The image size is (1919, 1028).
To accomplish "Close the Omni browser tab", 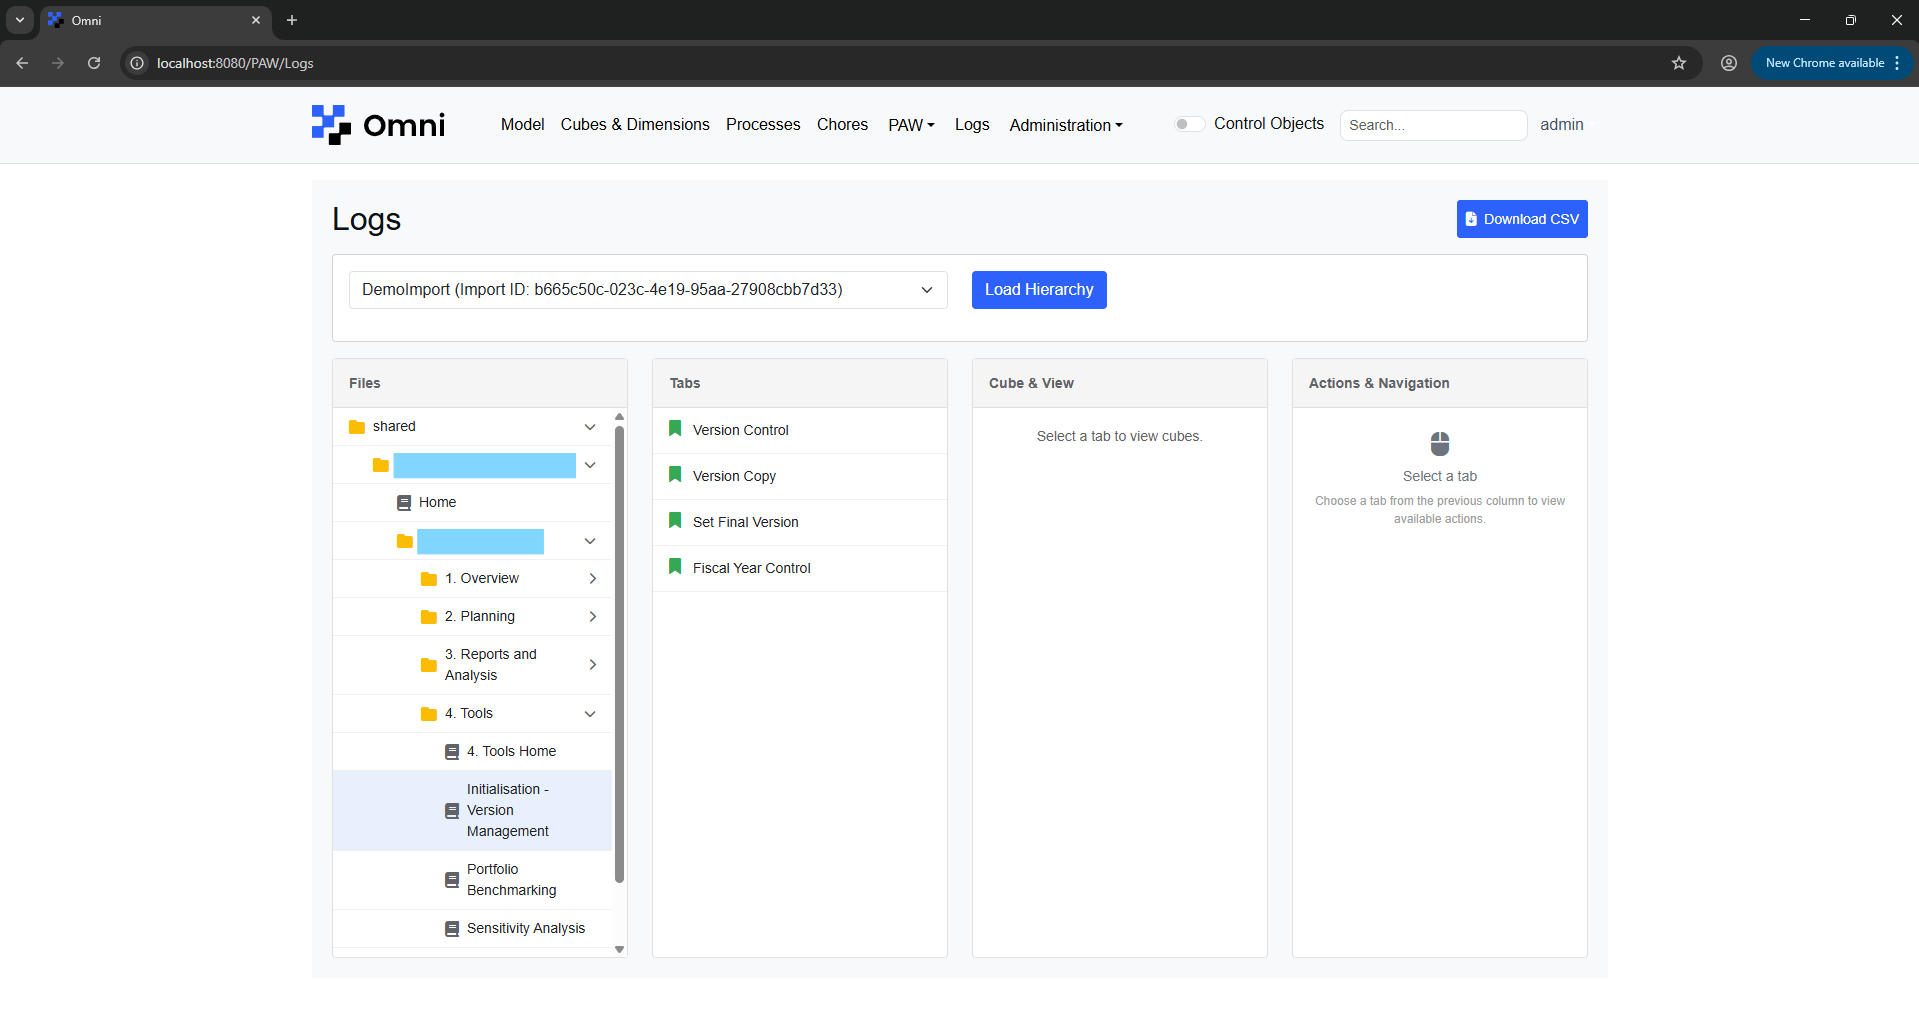I will [256, 20].
